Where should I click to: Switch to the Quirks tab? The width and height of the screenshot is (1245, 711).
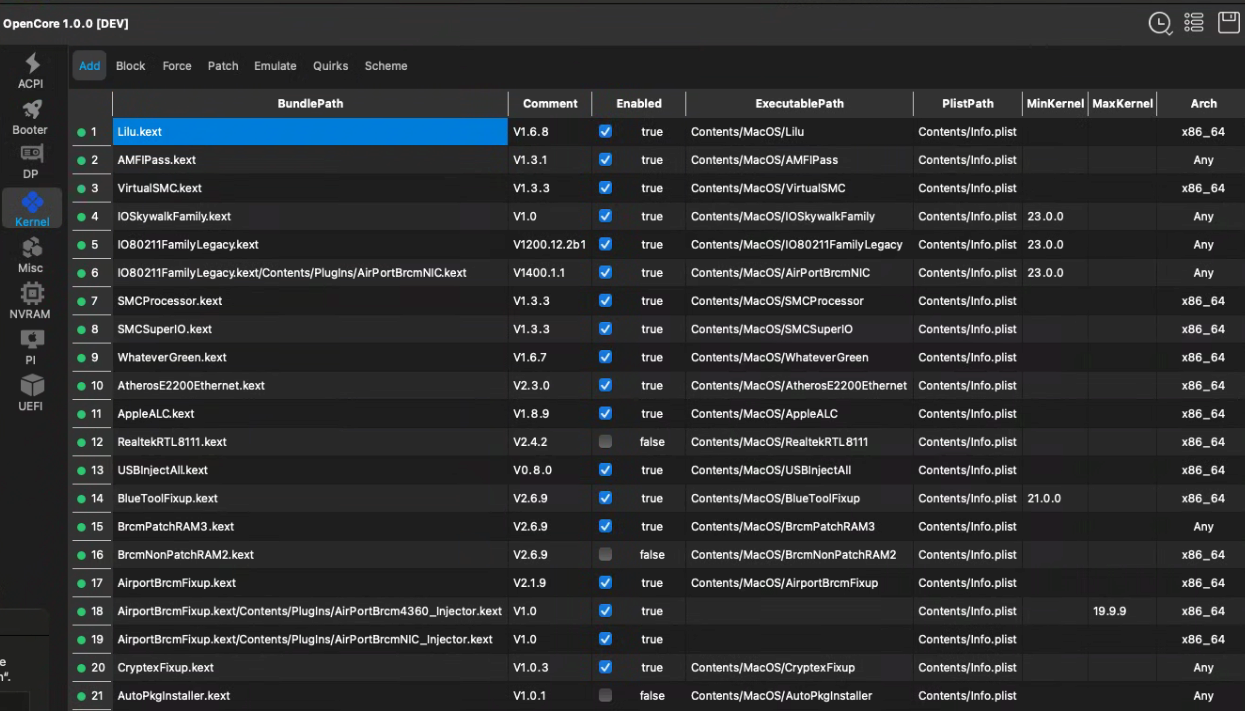(330, 66)
